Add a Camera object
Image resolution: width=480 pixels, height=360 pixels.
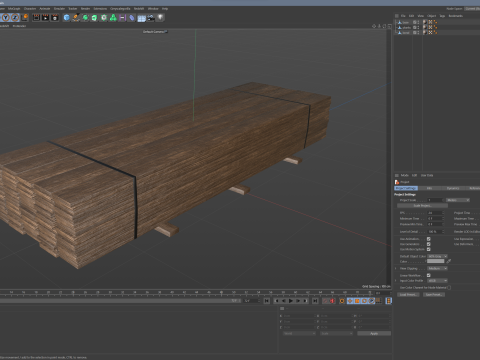point(151,17)
